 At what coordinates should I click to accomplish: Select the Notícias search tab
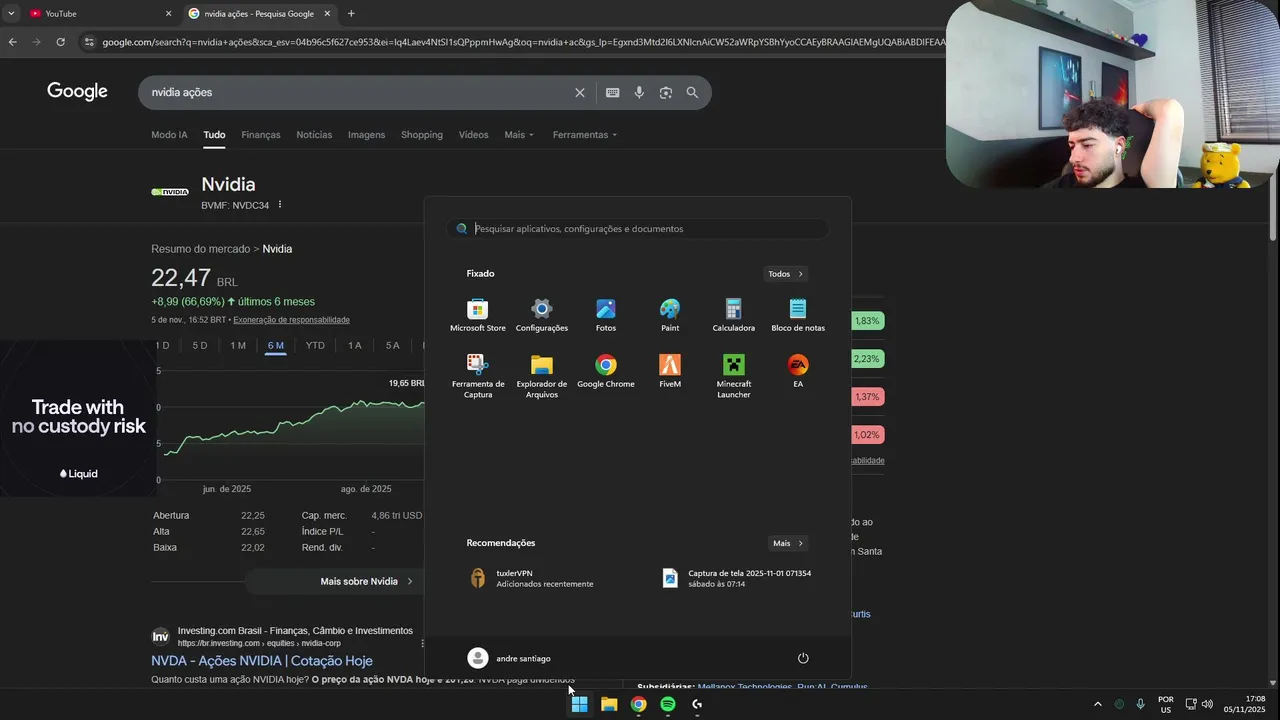pos(314,135)
